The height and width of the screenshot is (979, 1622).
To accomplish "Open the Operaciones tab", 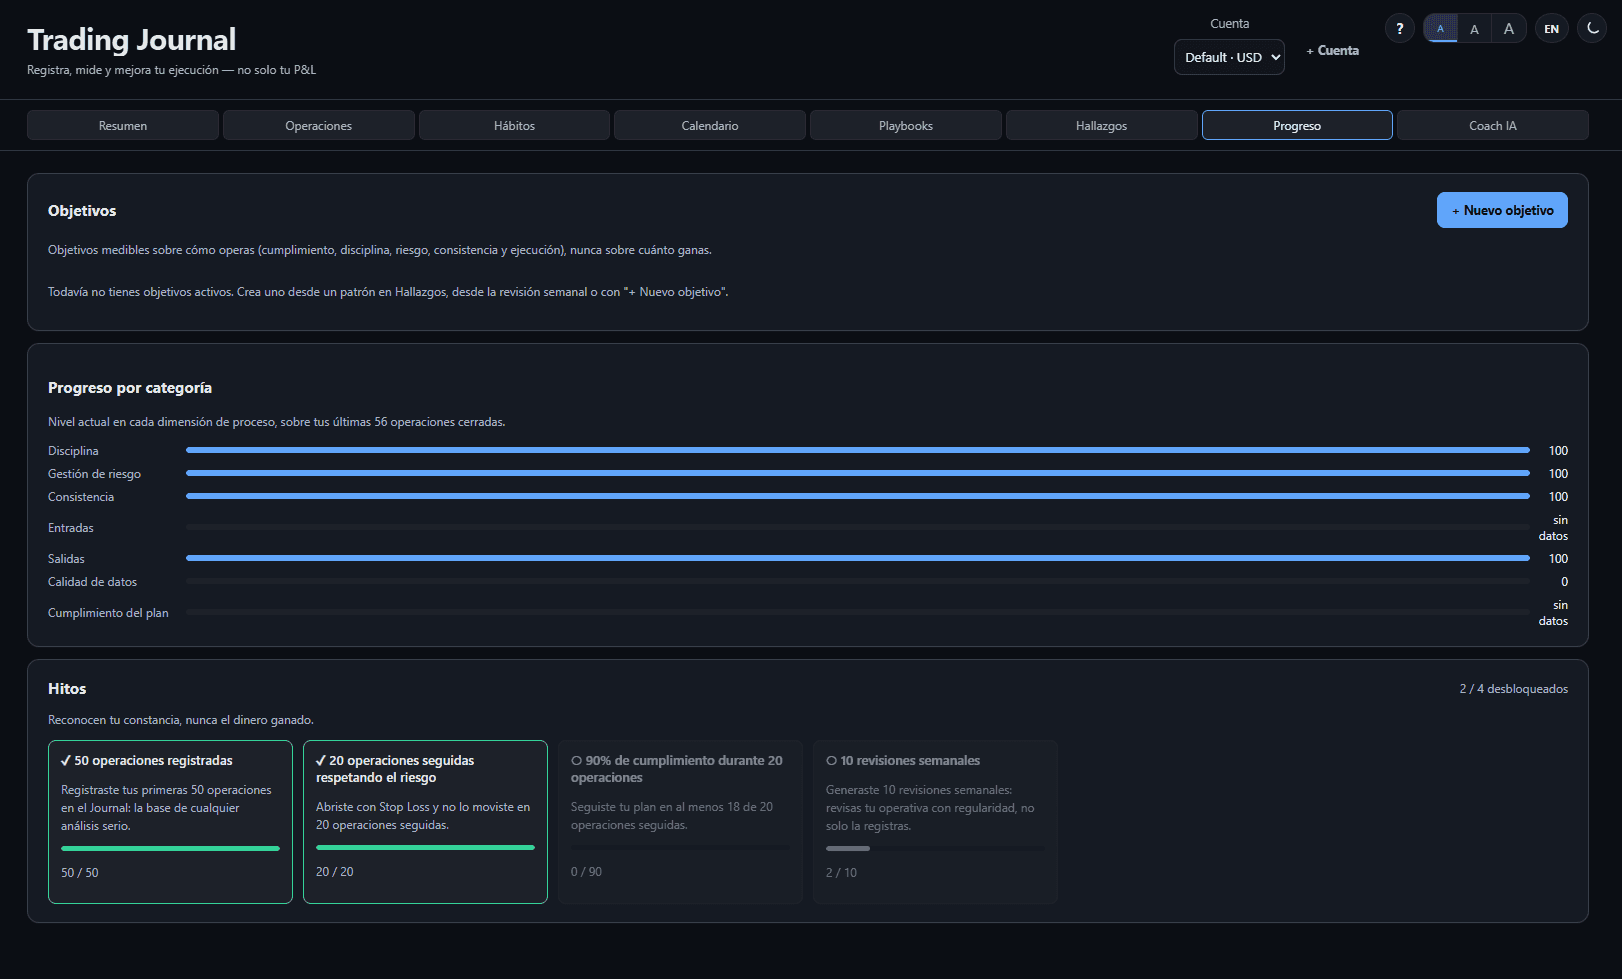I will pyautogui.click(x=318, y=125).
